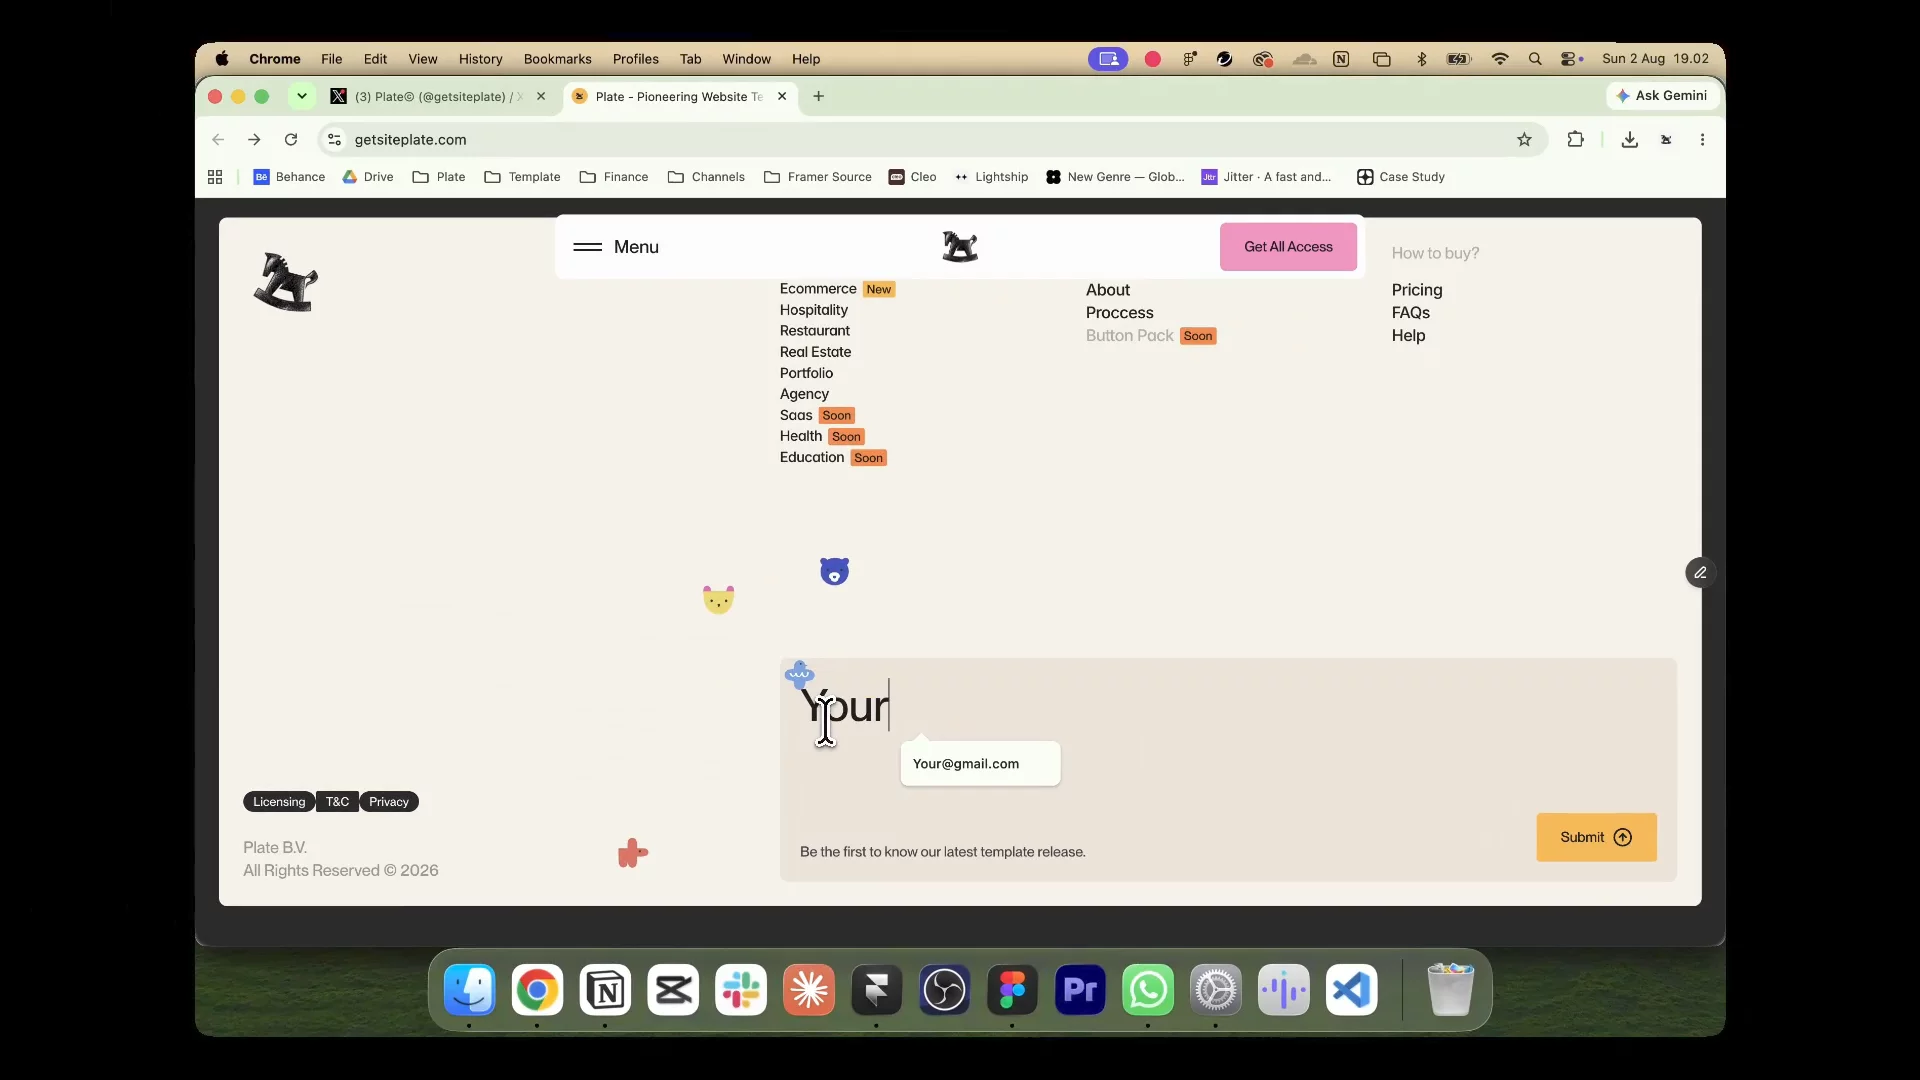Open macOS Spotlight search icon
Screen dimensions: 1920x1080
pyautogui.click(x=1535, y=59)
